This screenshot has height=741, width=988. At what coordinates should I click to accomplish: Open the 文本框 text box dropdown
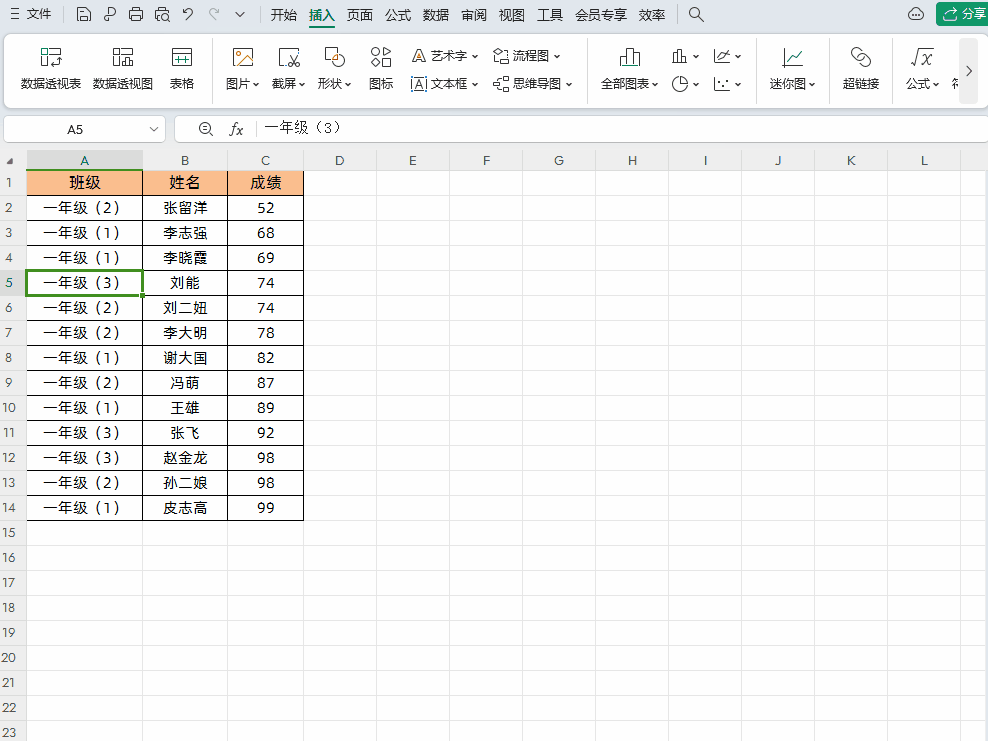444,84
